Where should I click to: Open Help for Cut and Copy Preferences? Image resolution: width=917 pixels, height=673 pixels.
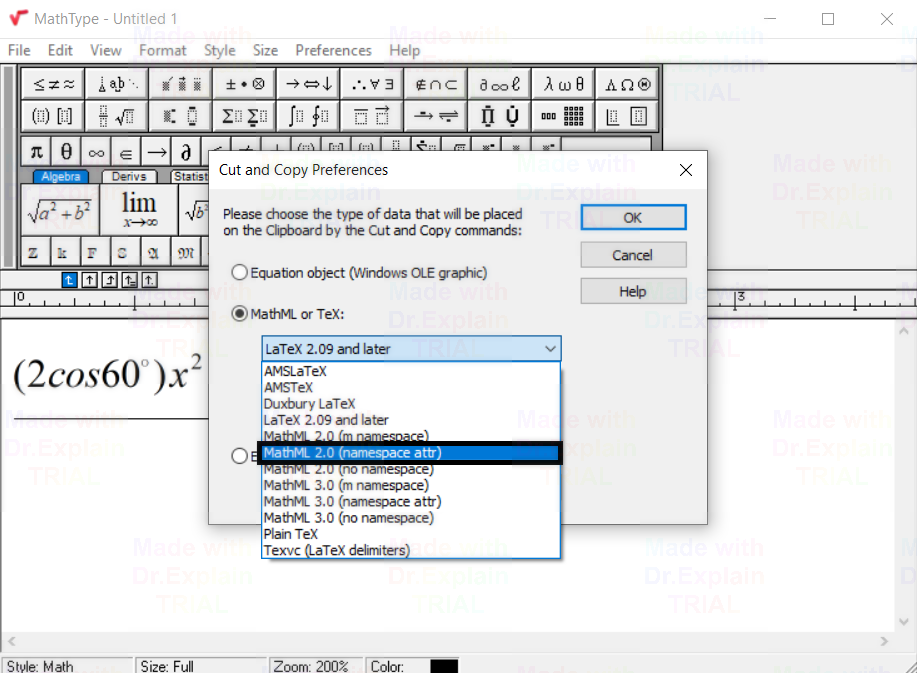(633, 291)
